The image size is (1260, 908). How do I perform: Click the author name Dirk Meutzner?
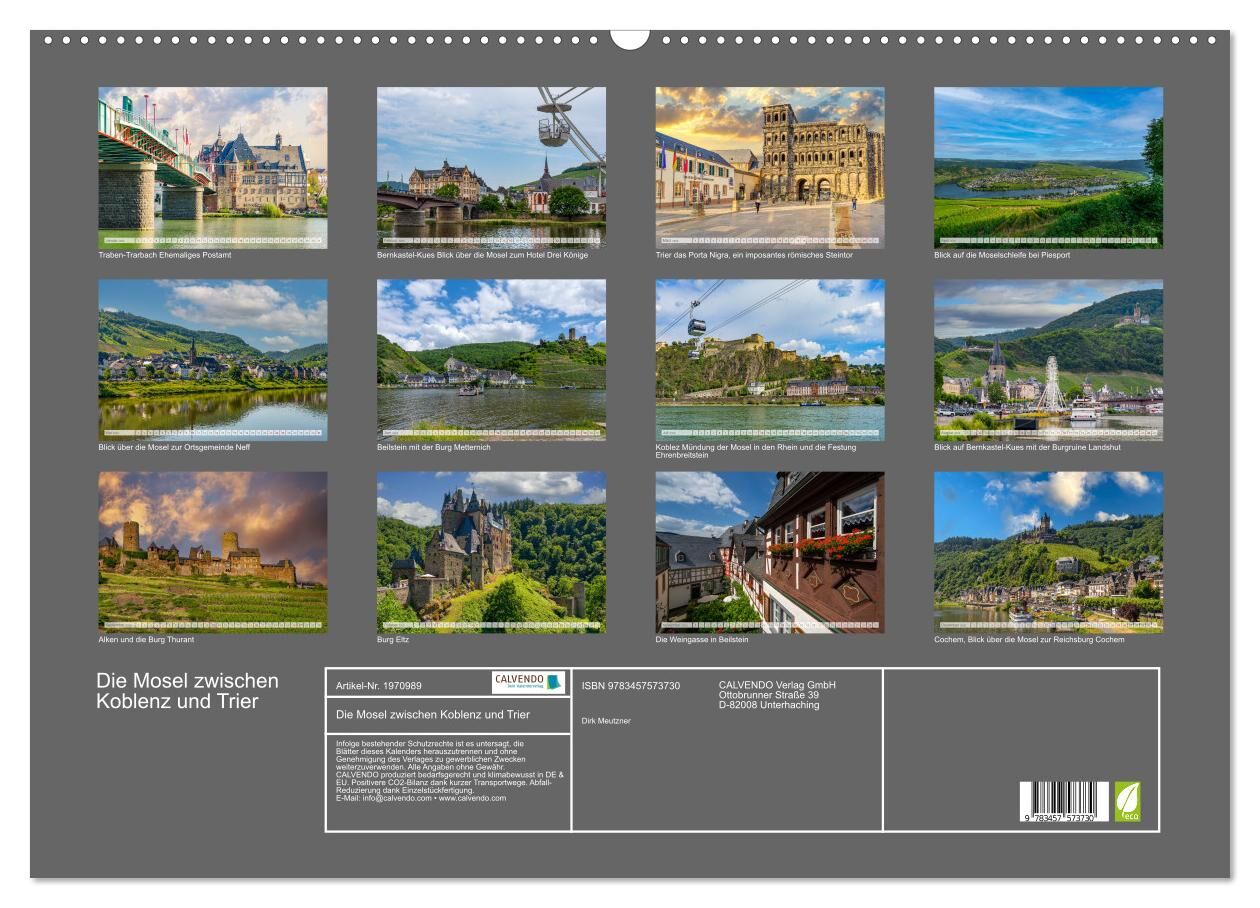tap(606, 721)
